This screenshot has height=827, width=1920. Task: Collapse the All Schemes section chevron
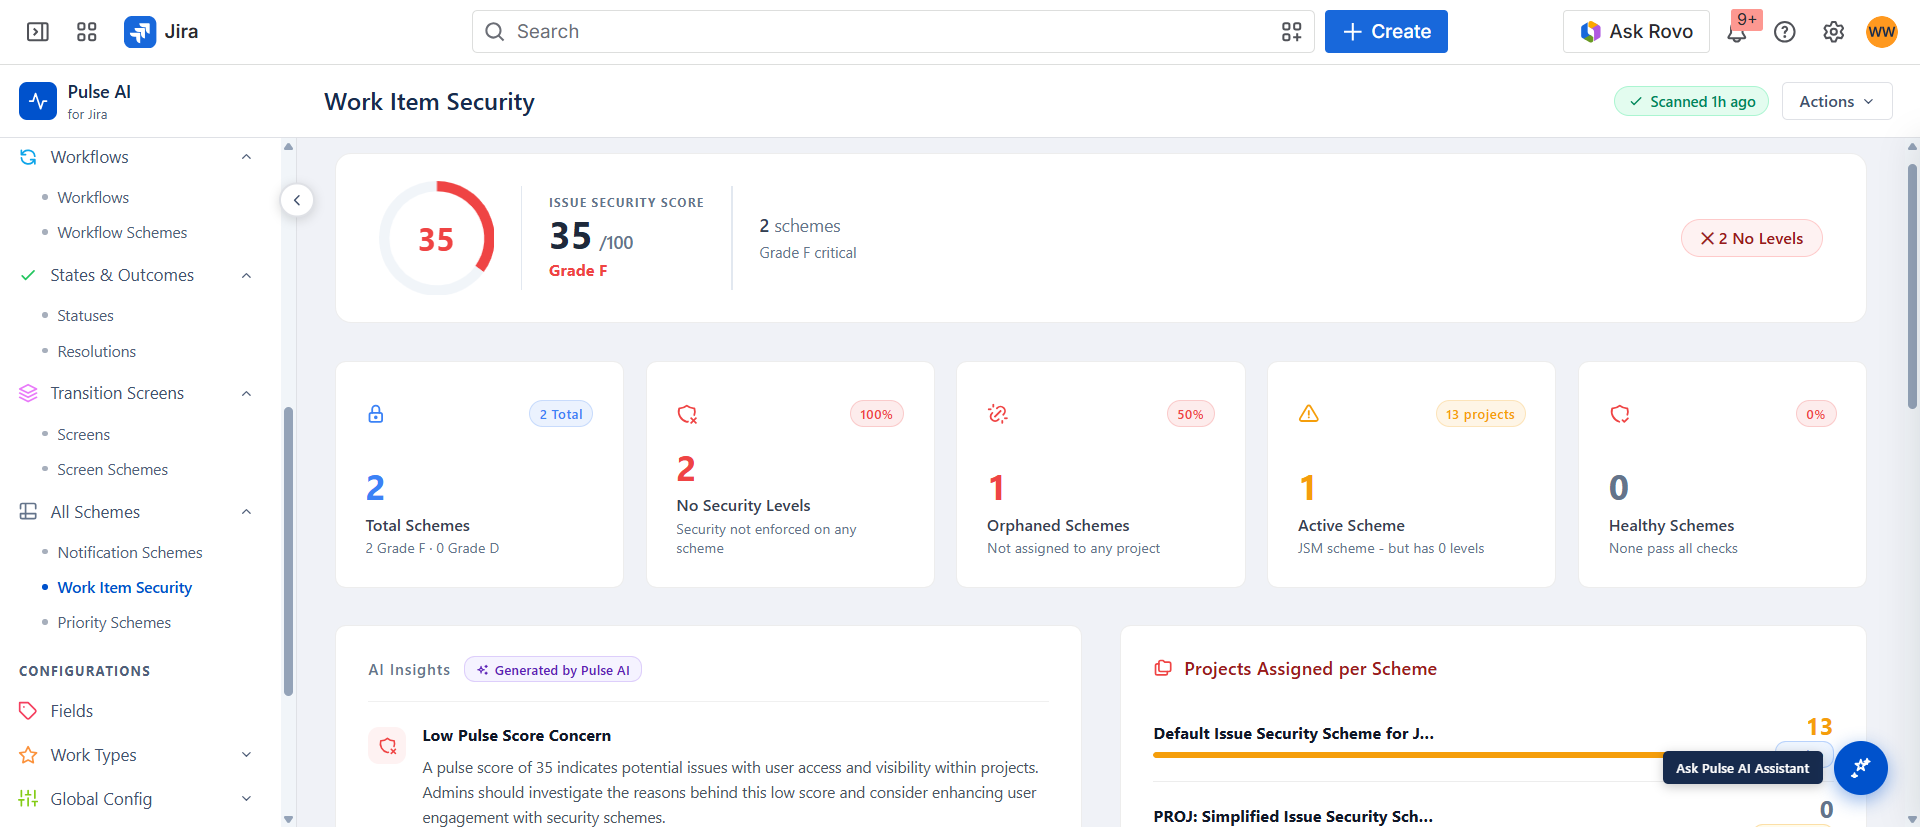tap(246, 512)
